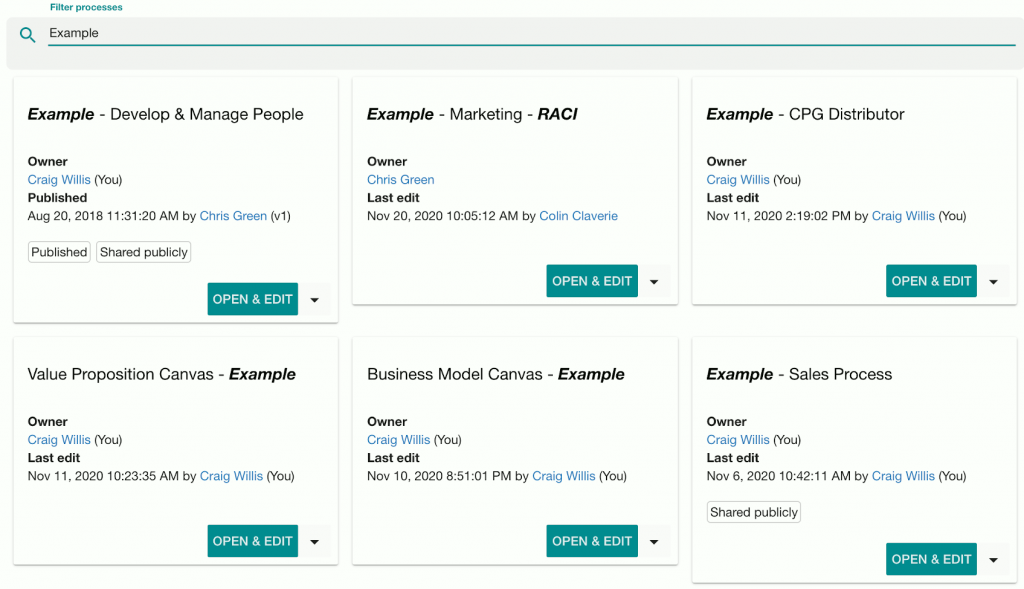Click the Colin Claverie last-edit link
Viewport: 1024px width, 589px height.
tap(578, 215)
